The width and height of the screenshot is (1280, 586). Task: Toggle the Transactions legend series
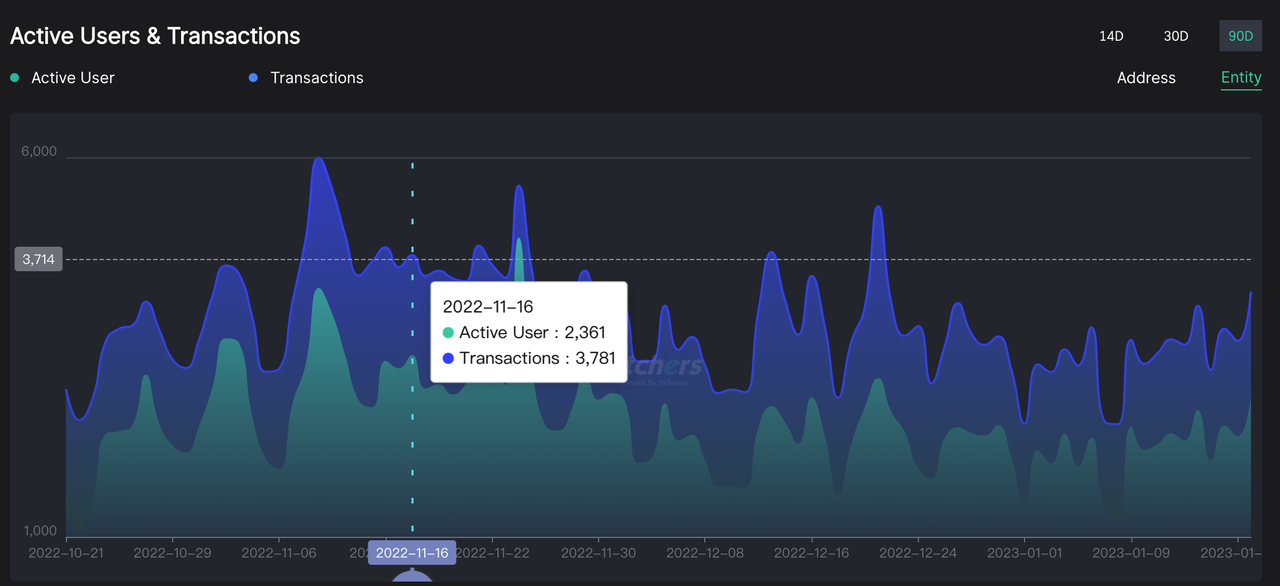(x=316, y=78)
